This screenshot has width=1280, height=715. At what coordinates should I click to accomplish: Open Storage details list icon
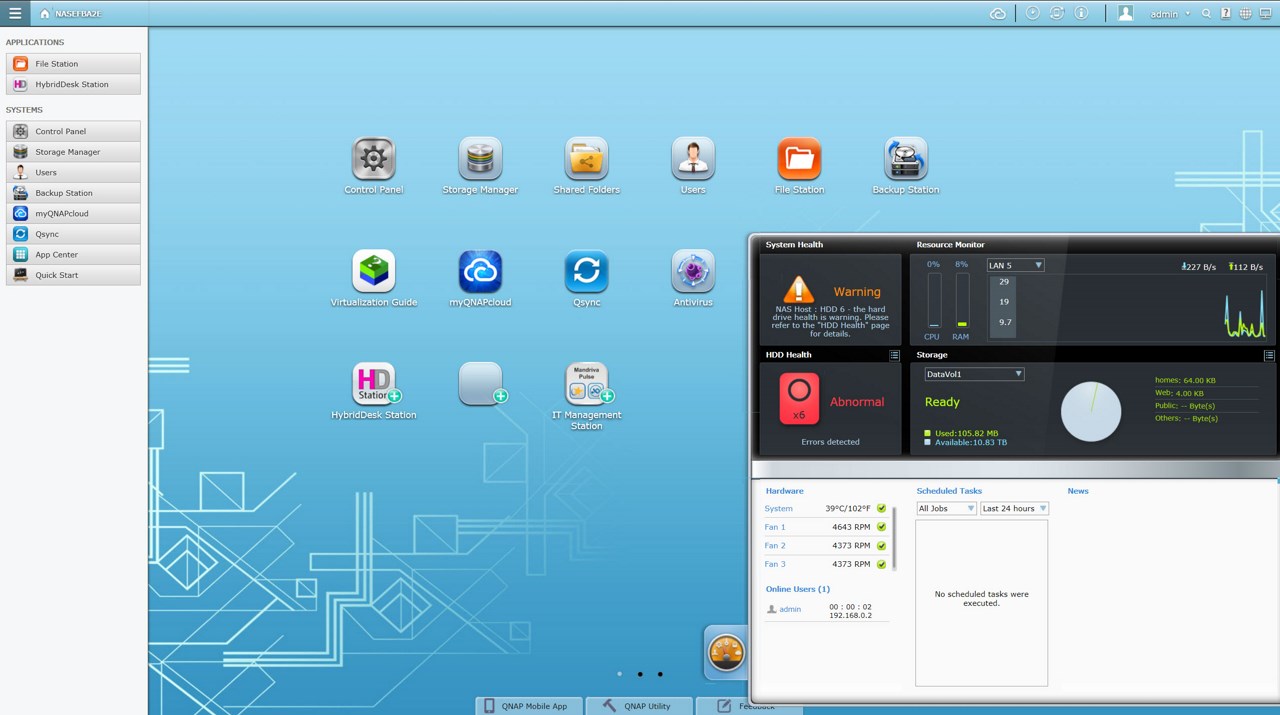[x=1269, y=355]
